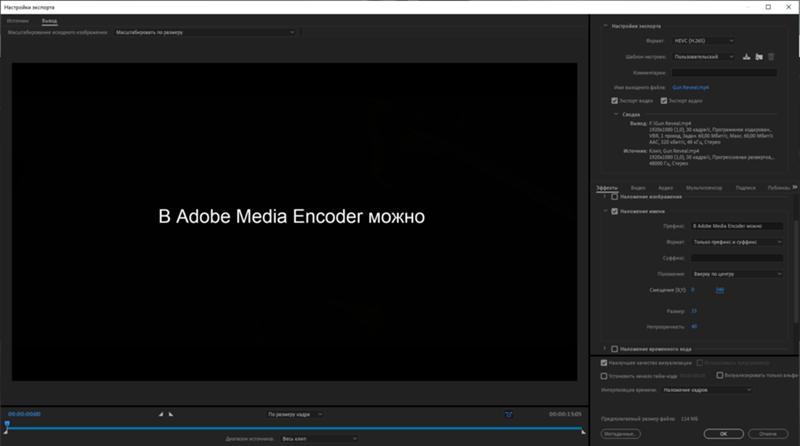
Task: Click the timeline out-point handle at end
Action: pyautogui.click(x=583, y=432)
